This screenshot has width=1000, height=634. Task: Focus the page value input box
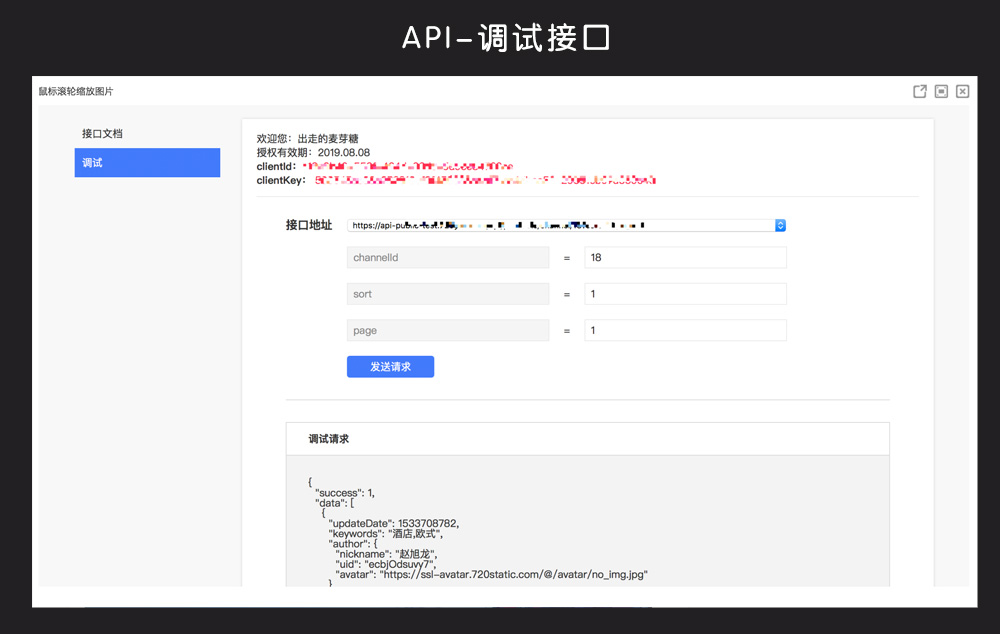(x=685, y=330)
